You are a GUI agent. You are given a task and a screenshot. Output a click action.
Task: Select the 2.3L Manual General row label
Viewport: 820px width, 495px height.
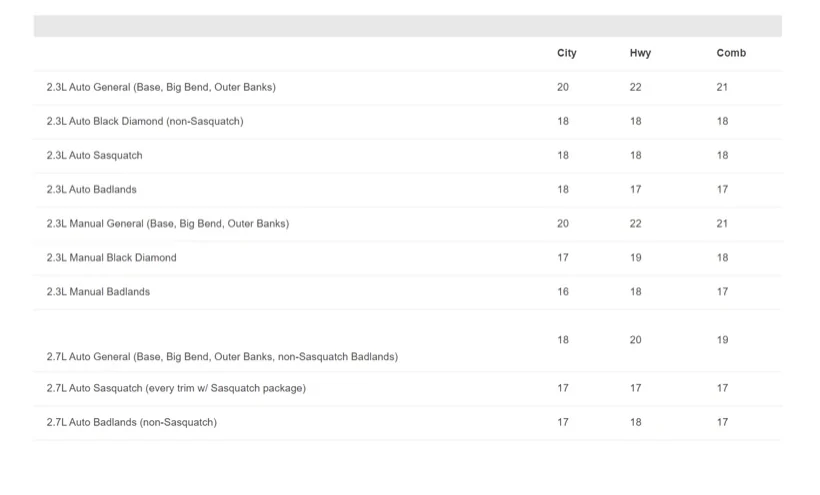(168, 224)
